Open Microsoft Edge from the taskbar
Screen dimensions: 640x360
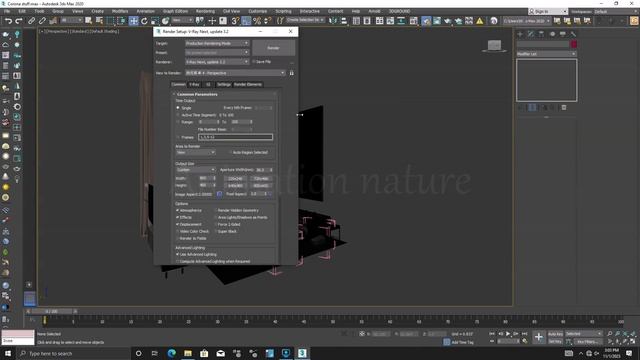[x=171, y=353]
